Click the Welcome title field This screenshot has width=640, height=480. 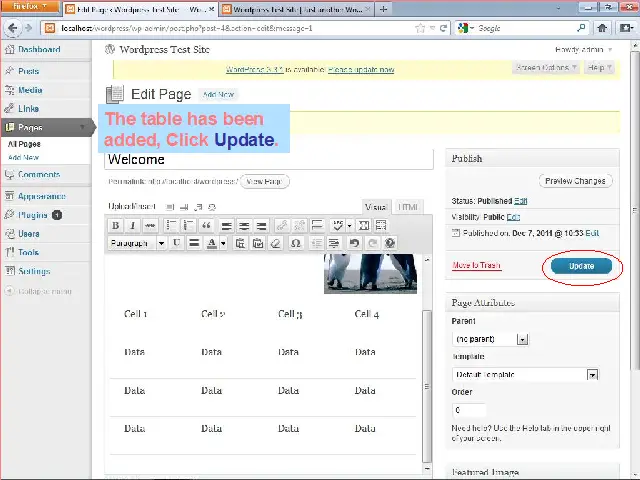[x=269, y=160]
